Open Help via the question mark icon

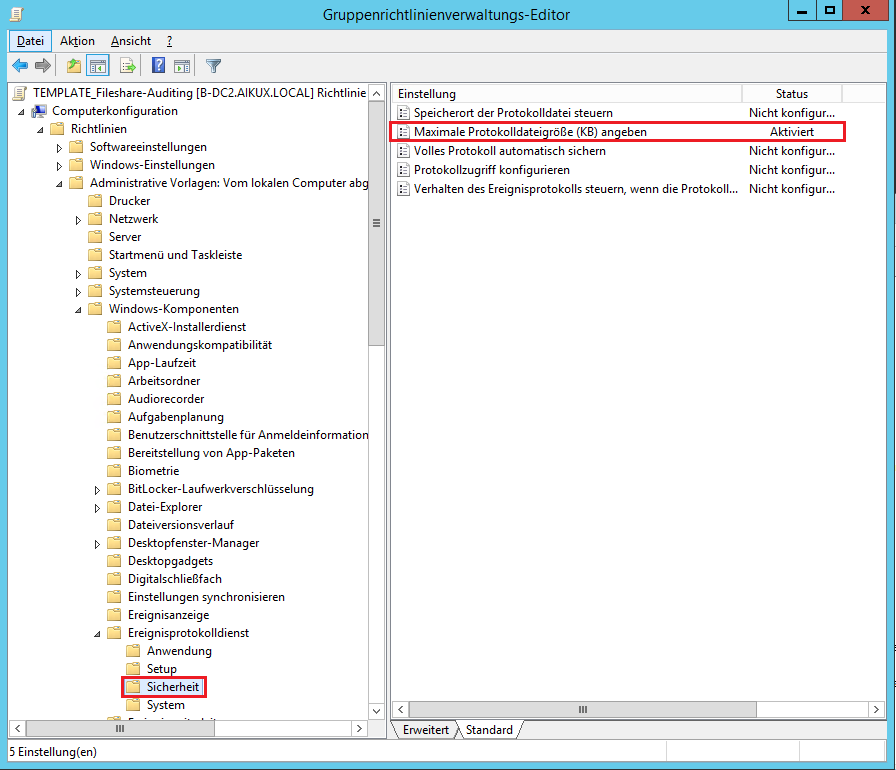point(158,66)
